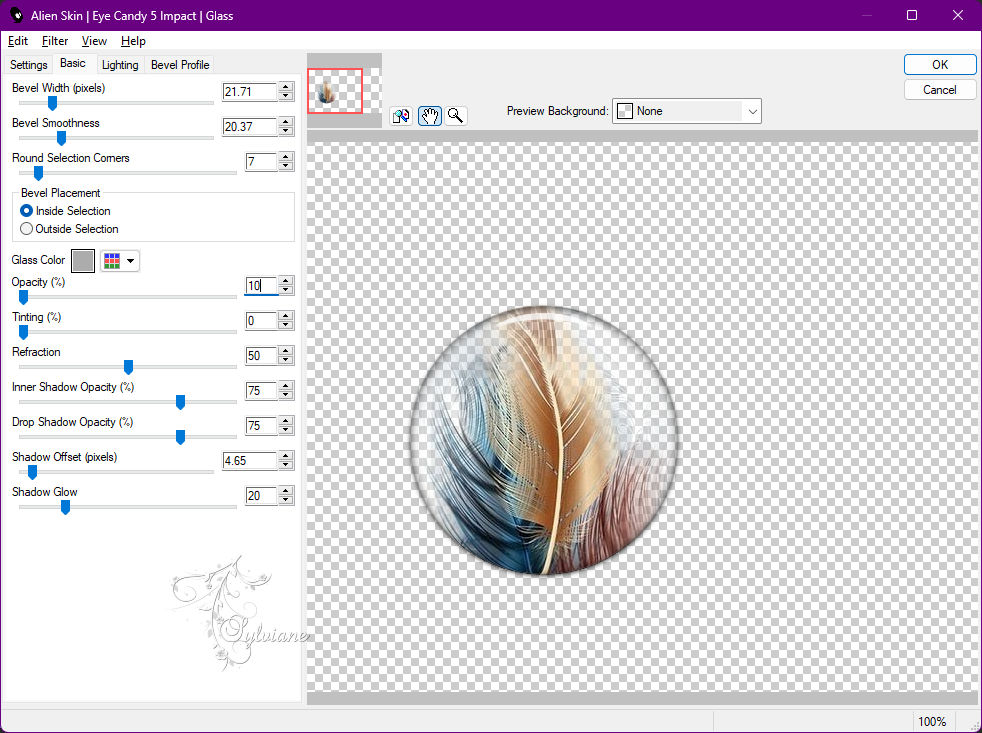Click the Cancel button
Screen dimensions: 982x733
tap(939, 90)
